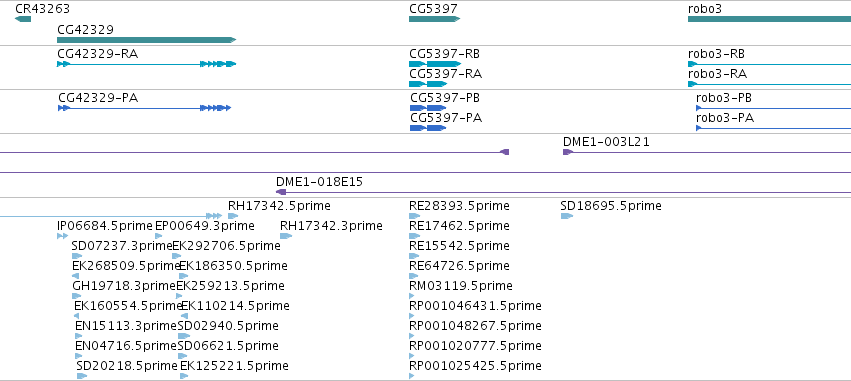Click the CG42329-RA transcript glyph
Screen dimensions: 851x381
pos(147,64)
